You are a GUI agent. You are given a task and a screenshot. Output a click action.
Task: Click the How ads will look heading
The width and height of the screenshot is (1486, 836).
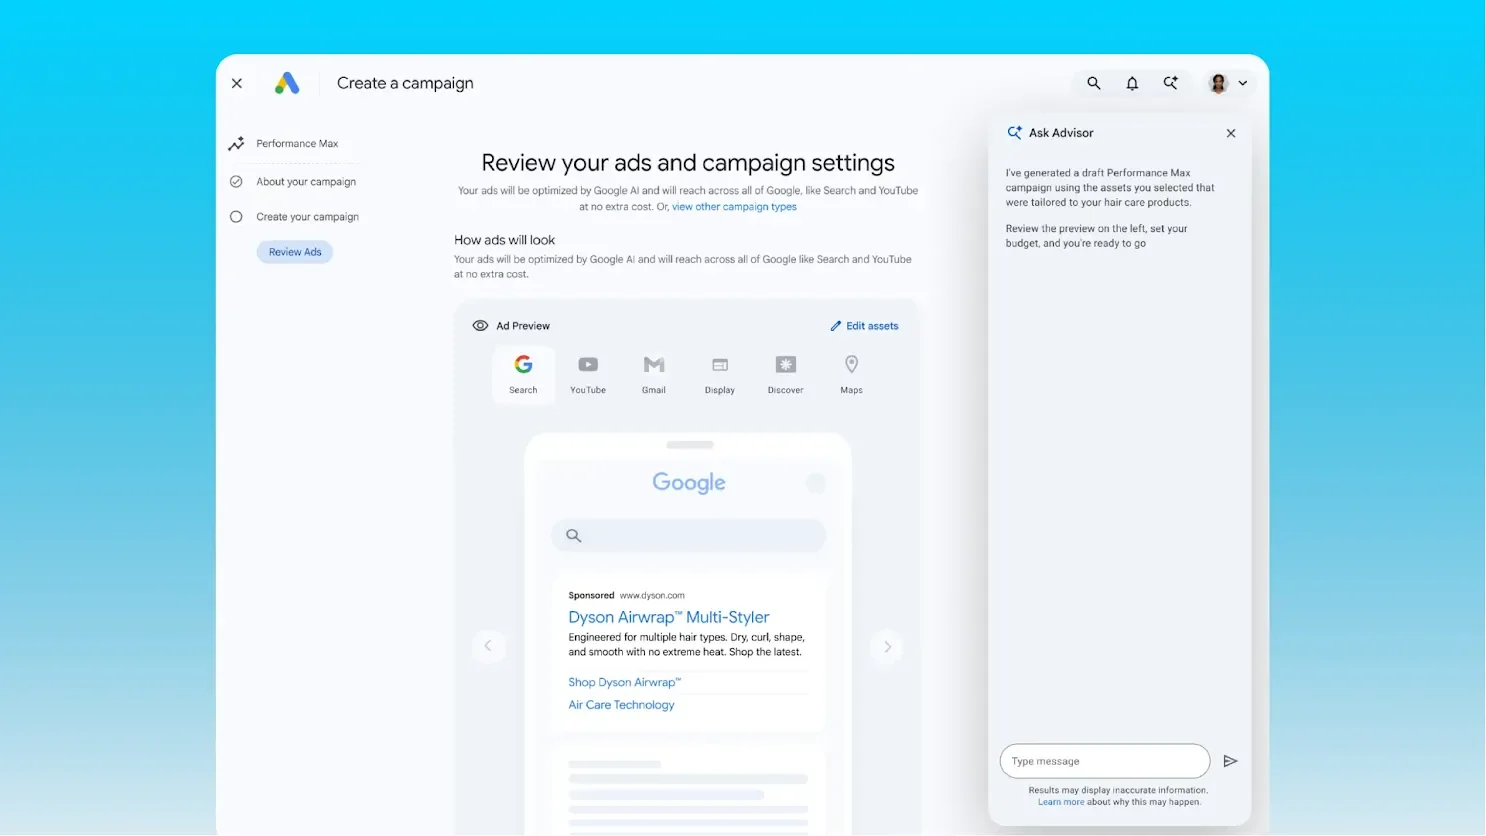point(504,240)
